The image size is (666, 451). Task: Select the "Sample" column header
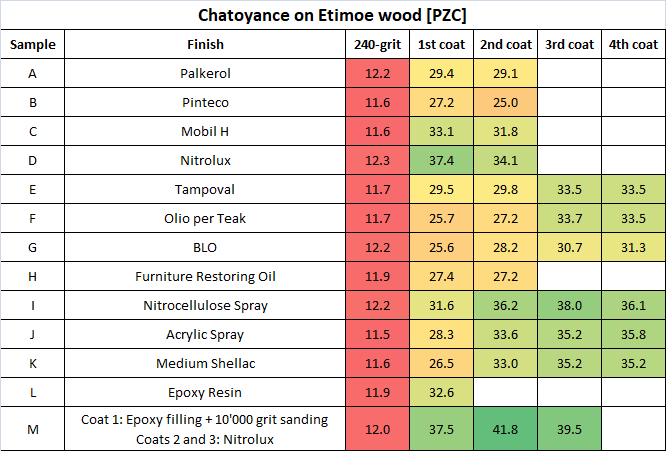(33, 44)
